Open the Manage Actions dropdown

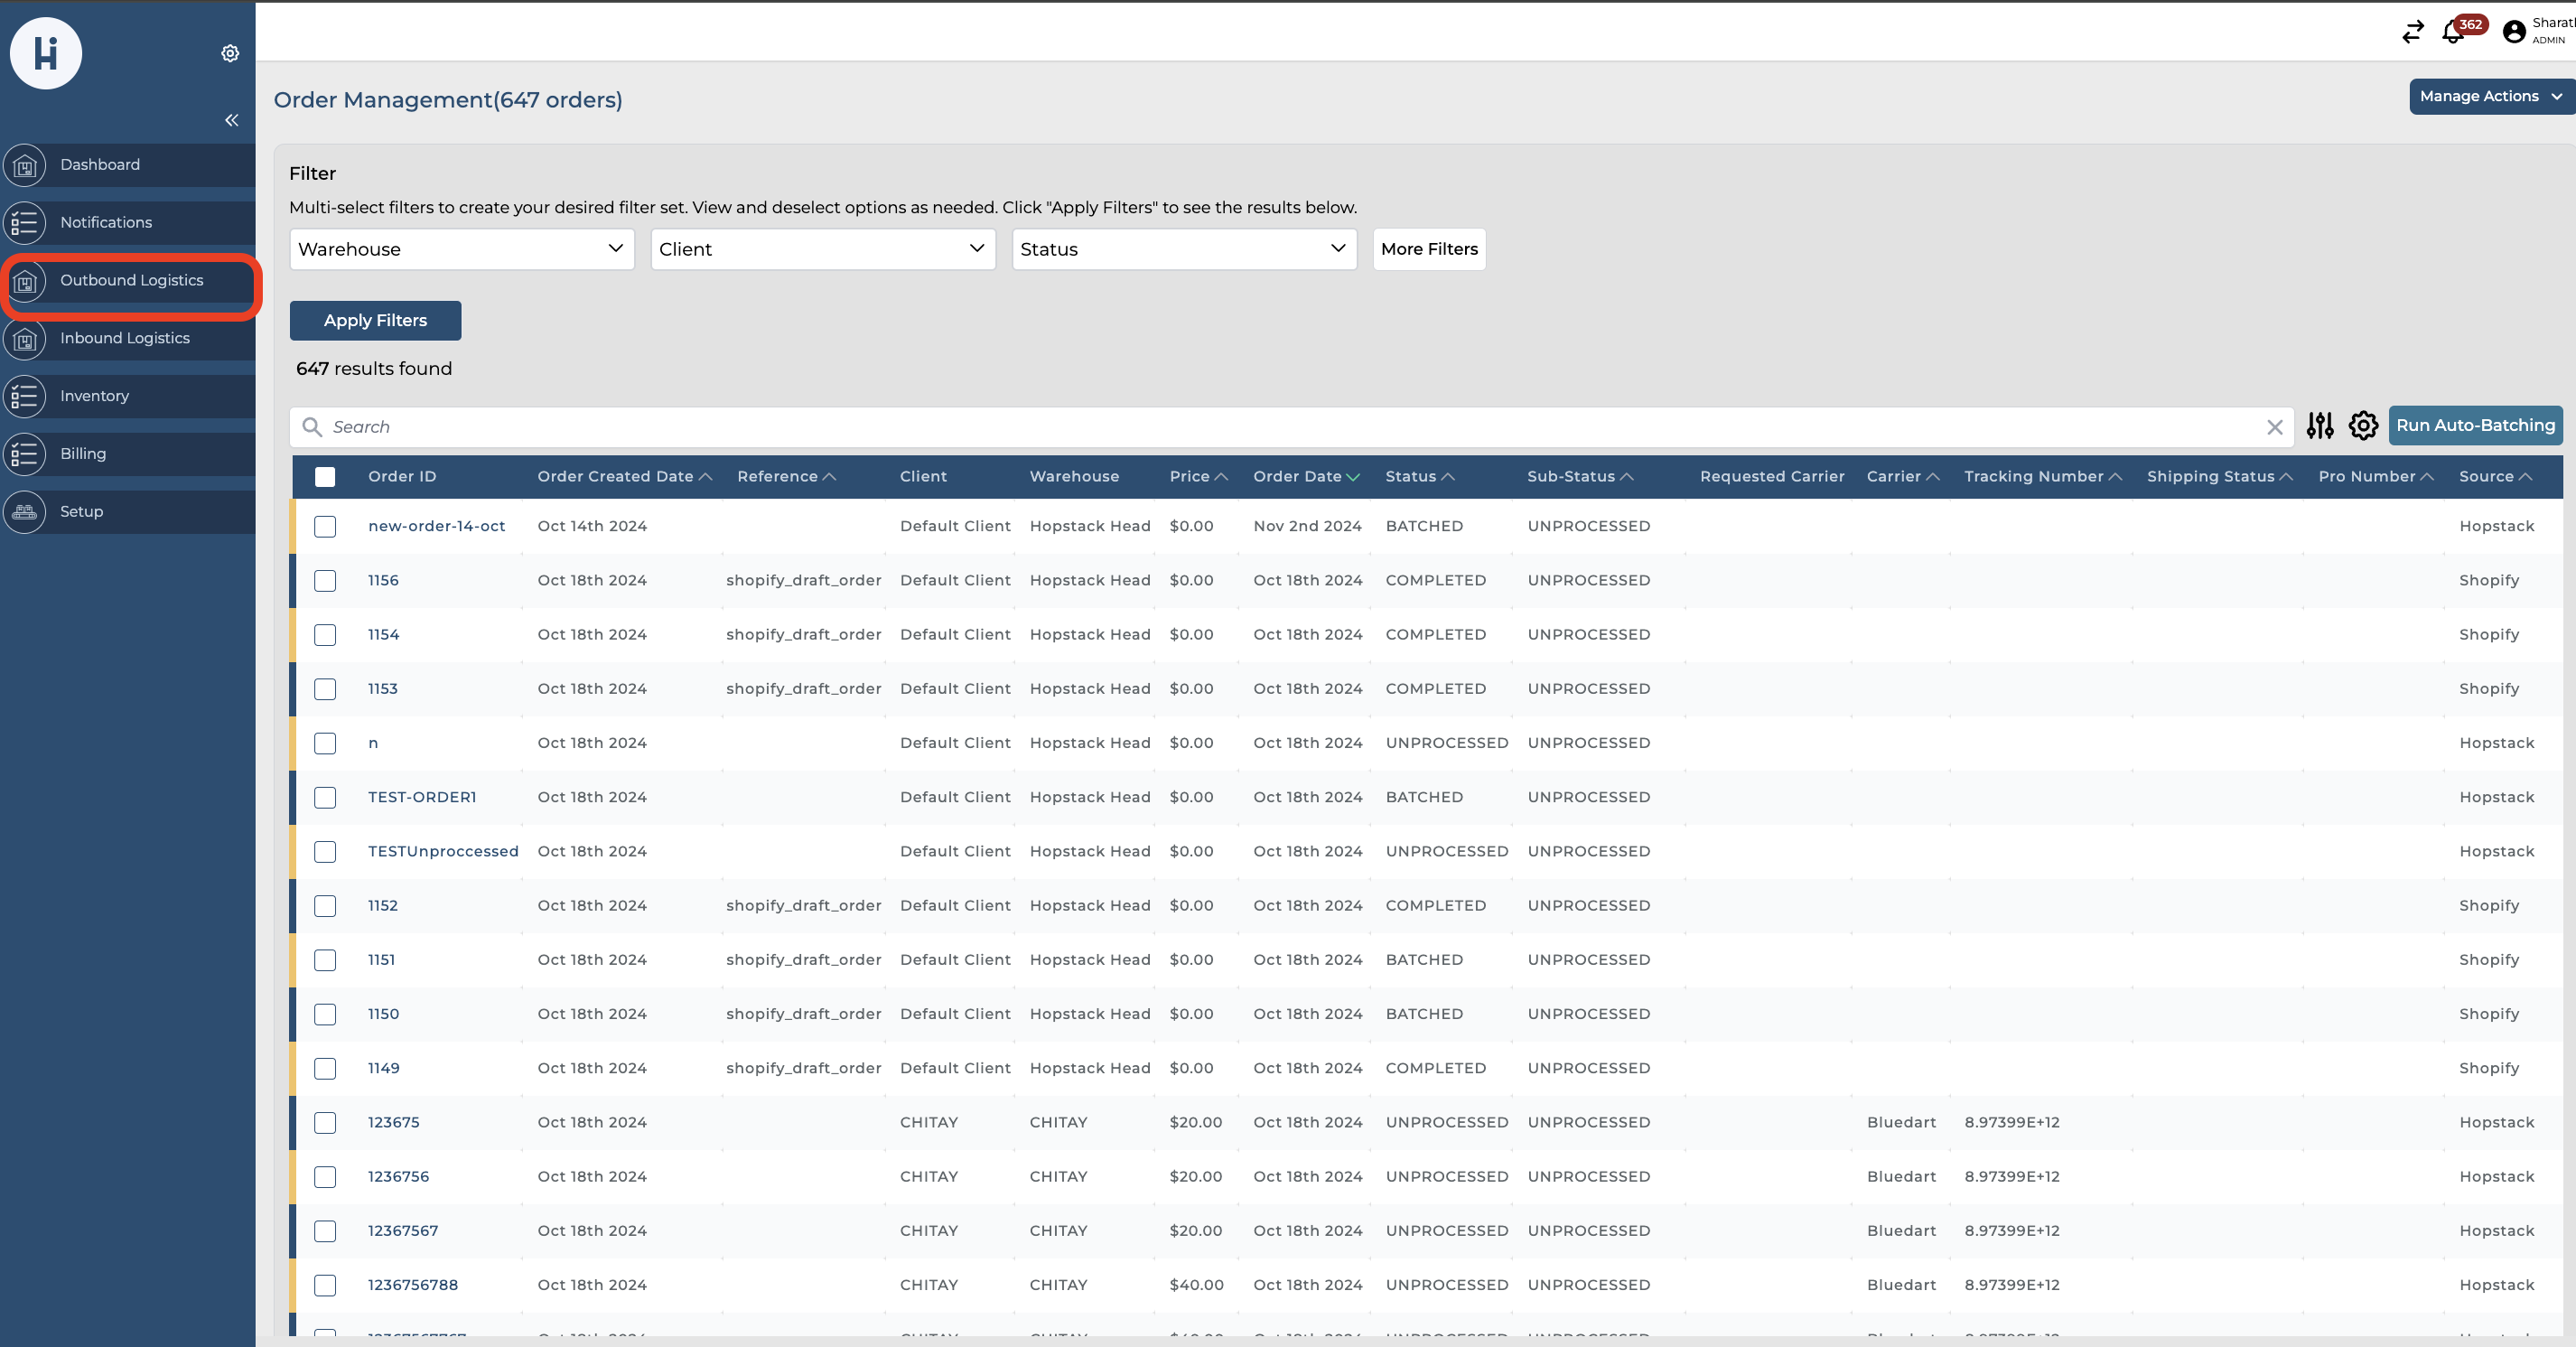[x=2489, y=97]
